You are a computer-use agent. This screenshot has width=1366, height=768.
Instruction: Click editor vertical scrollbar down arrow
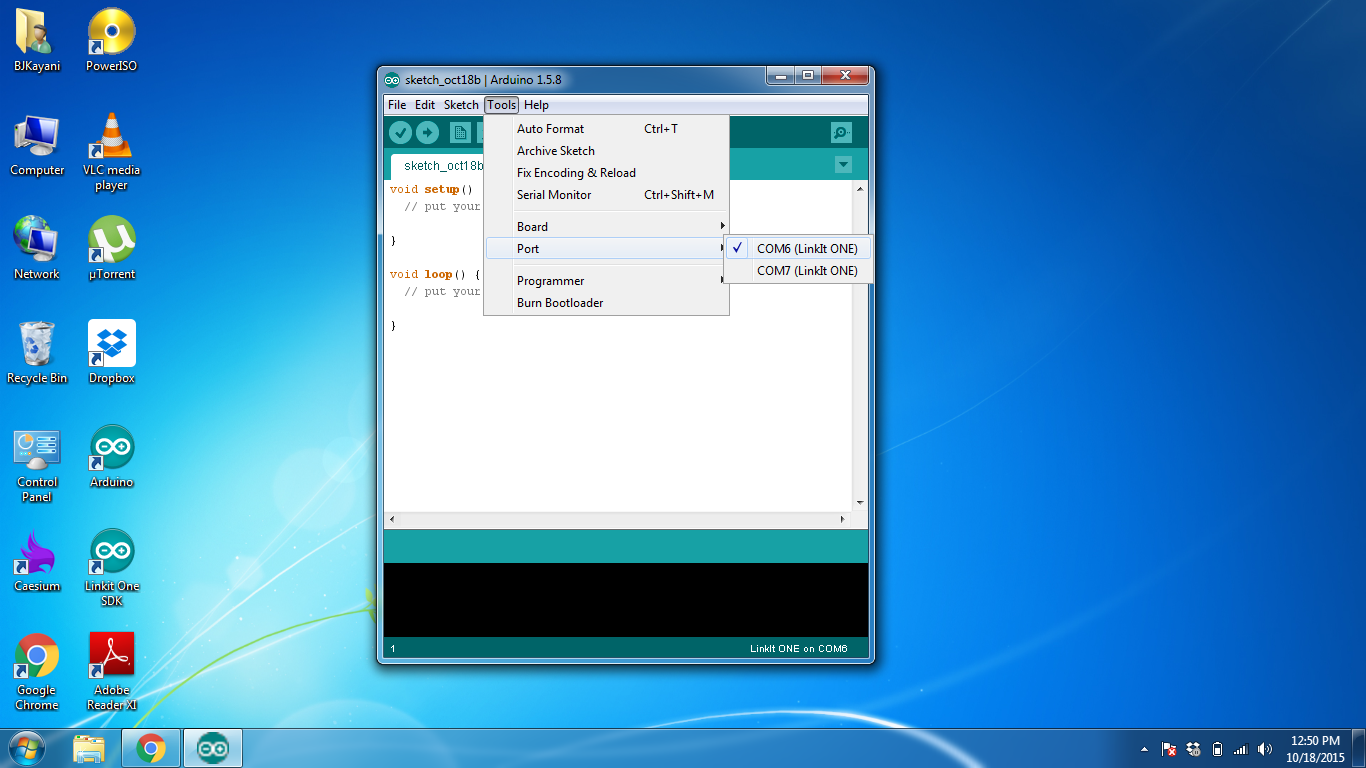point(860,503)
